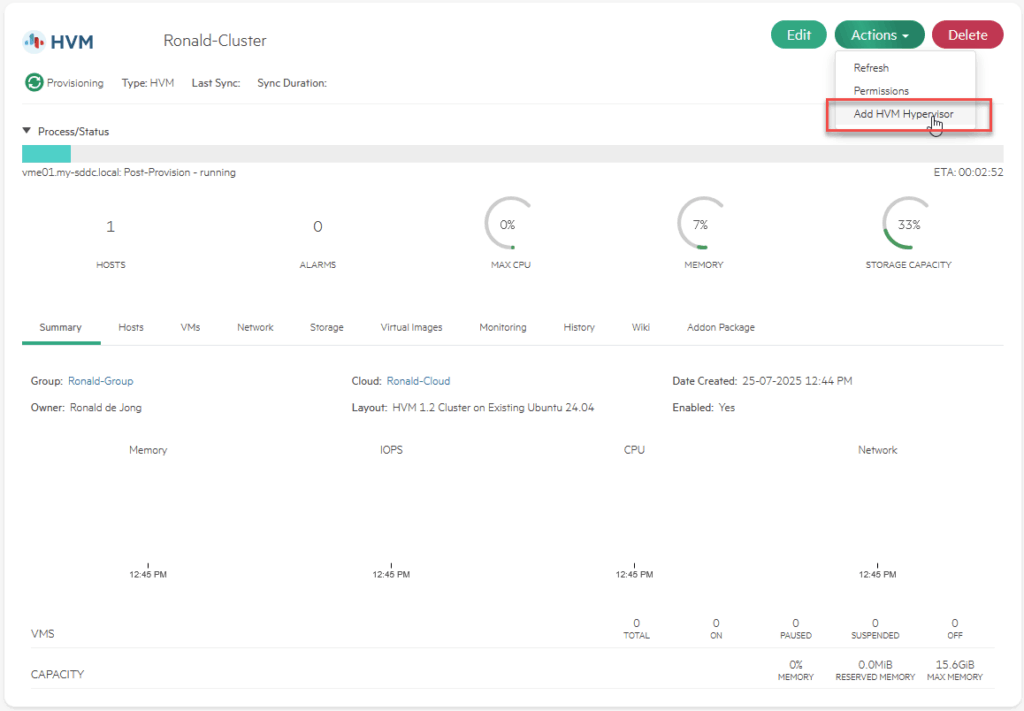Open the Ronald-Group link

(x=100, y=381)
